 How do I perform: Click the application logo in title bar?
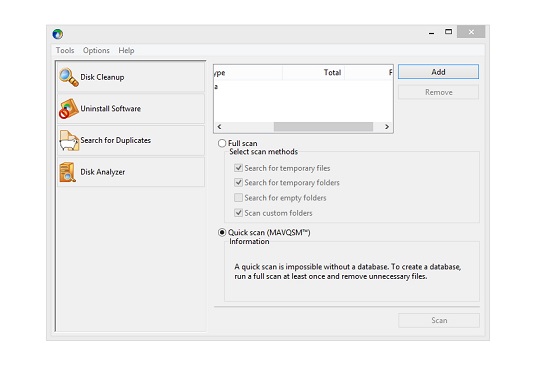click(x=58, y=34)
